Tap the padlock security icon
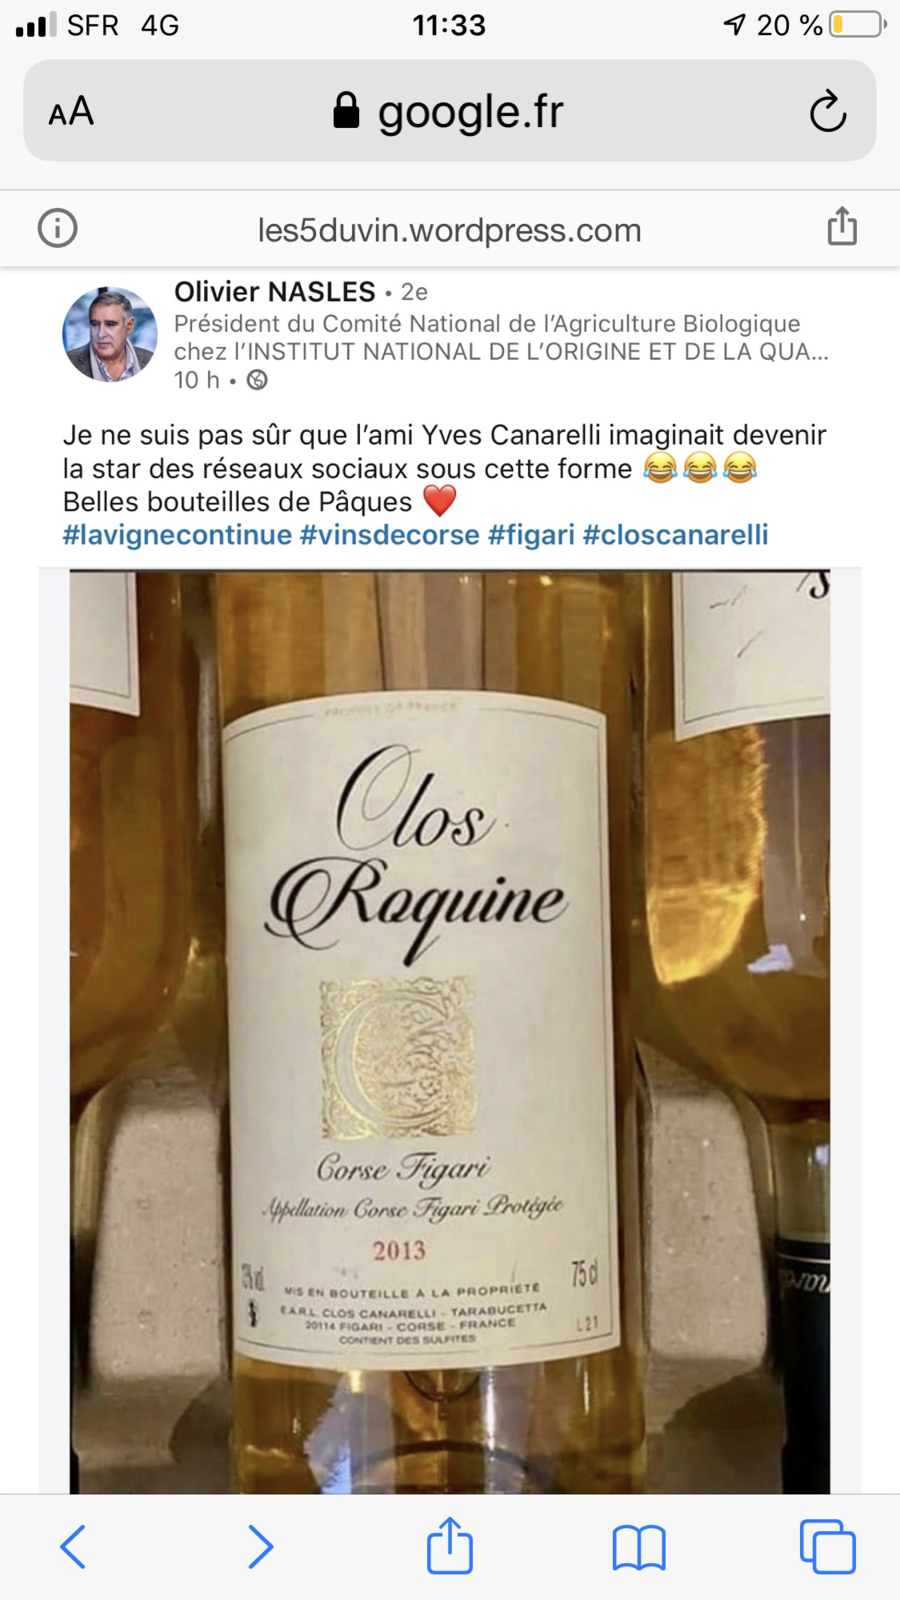This screenshot has width=900, height=1600. point(346,110)
